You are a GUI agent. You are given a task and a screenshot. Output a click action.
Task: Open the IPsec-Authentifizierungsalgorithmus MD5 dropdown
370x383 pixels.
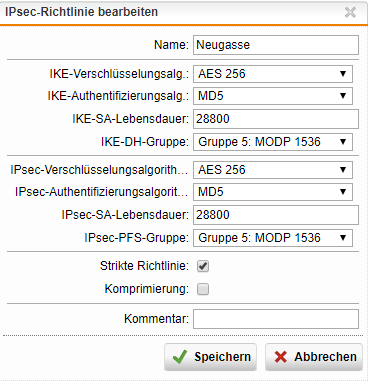[273, 192]
